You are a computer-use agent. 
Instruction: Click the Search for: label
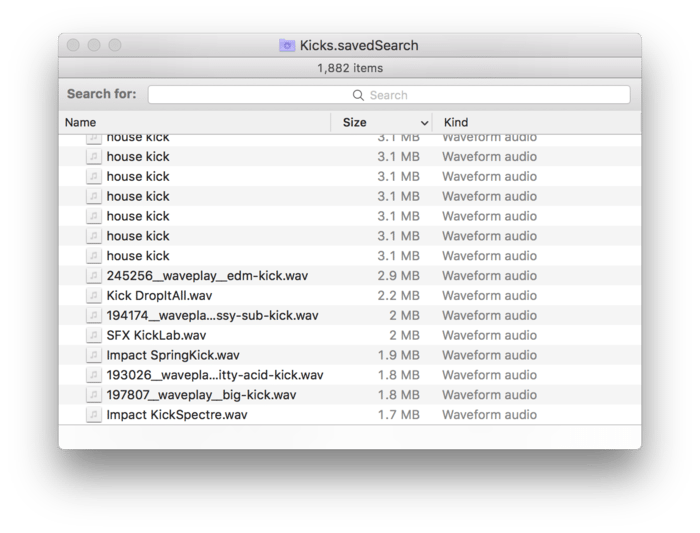click(101, 94)
